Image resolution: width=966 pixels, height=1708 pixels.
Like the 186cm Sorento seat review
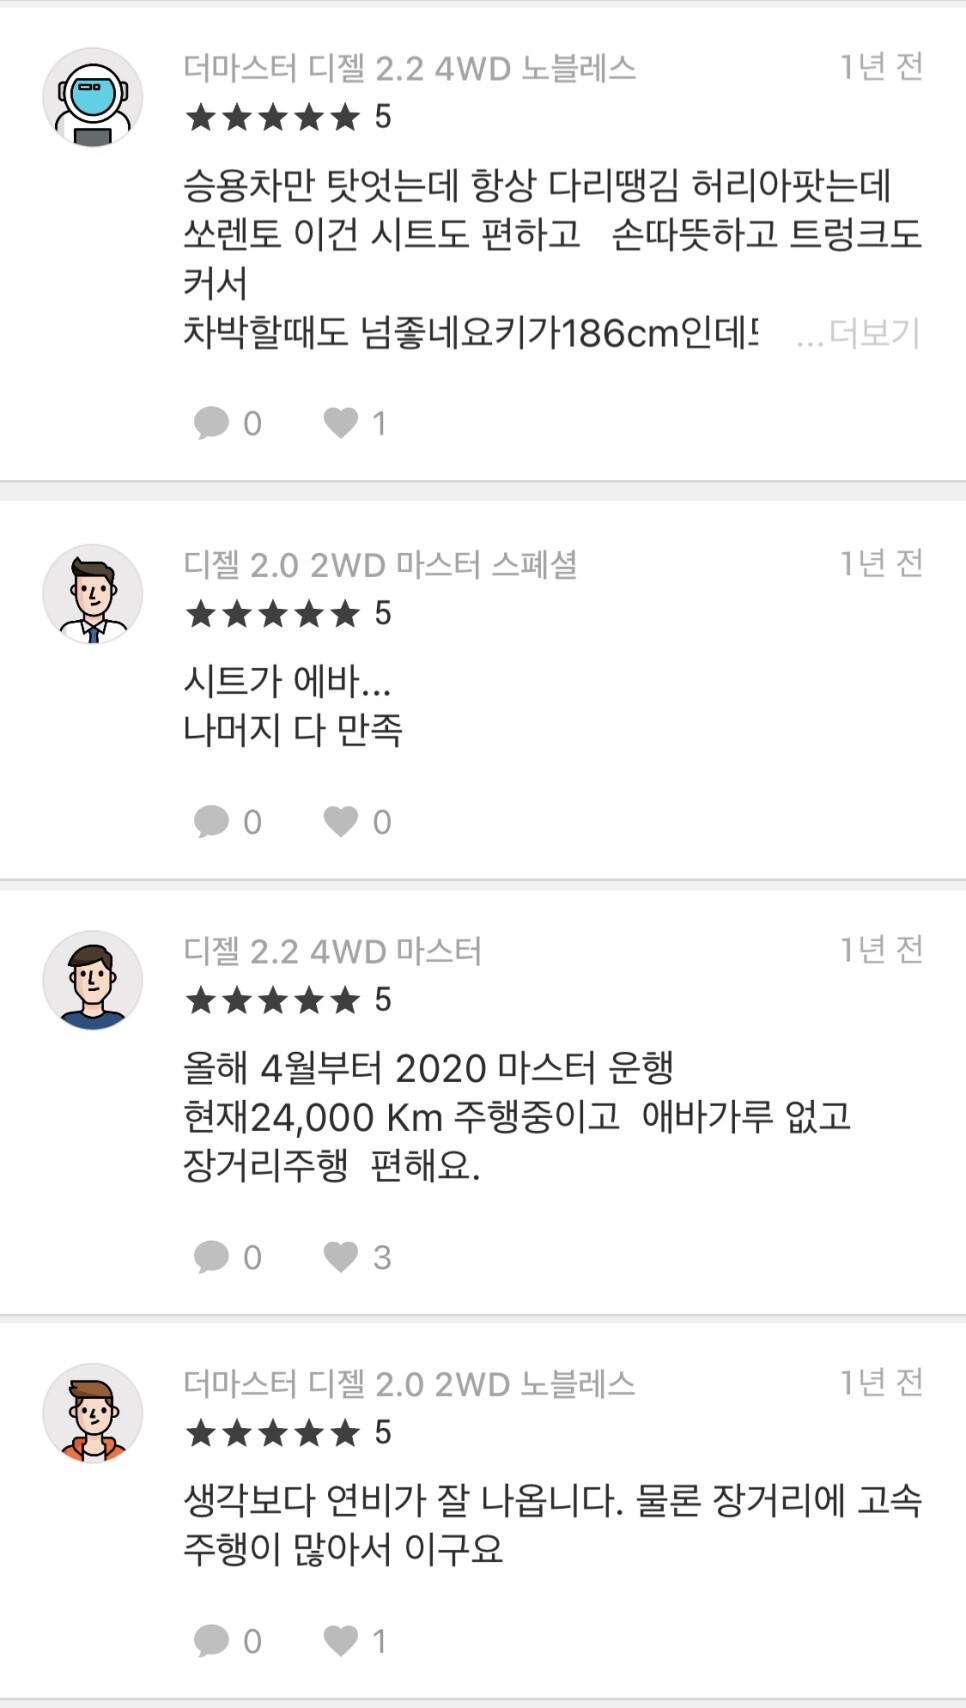tap(355, 423)
